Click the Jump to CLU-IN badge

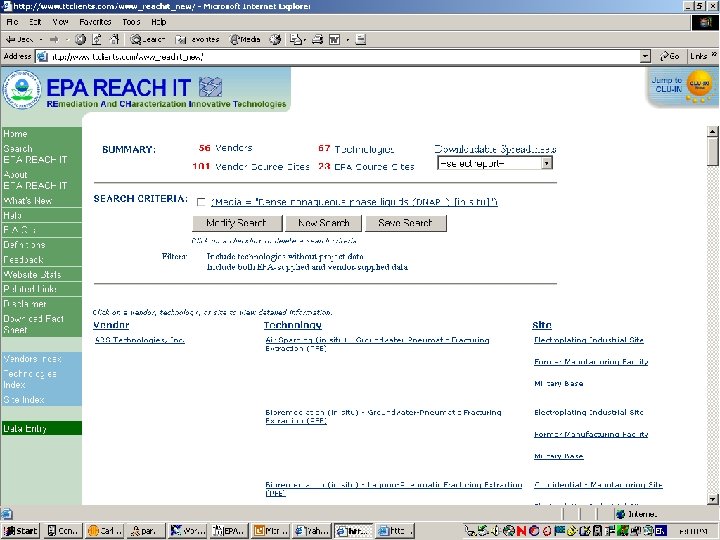682,87
